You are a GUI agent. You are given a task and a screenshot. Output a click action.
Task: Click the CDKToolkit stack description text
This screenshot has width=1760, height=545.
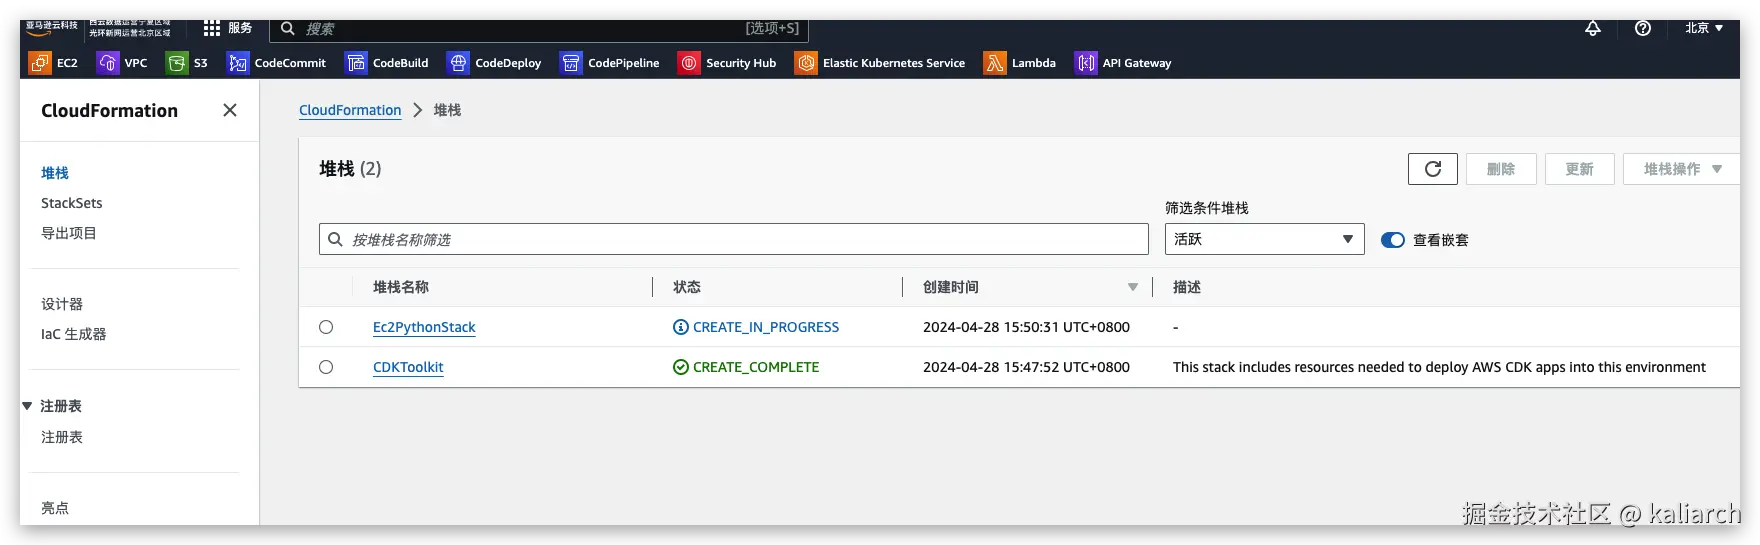[1439, 367]
